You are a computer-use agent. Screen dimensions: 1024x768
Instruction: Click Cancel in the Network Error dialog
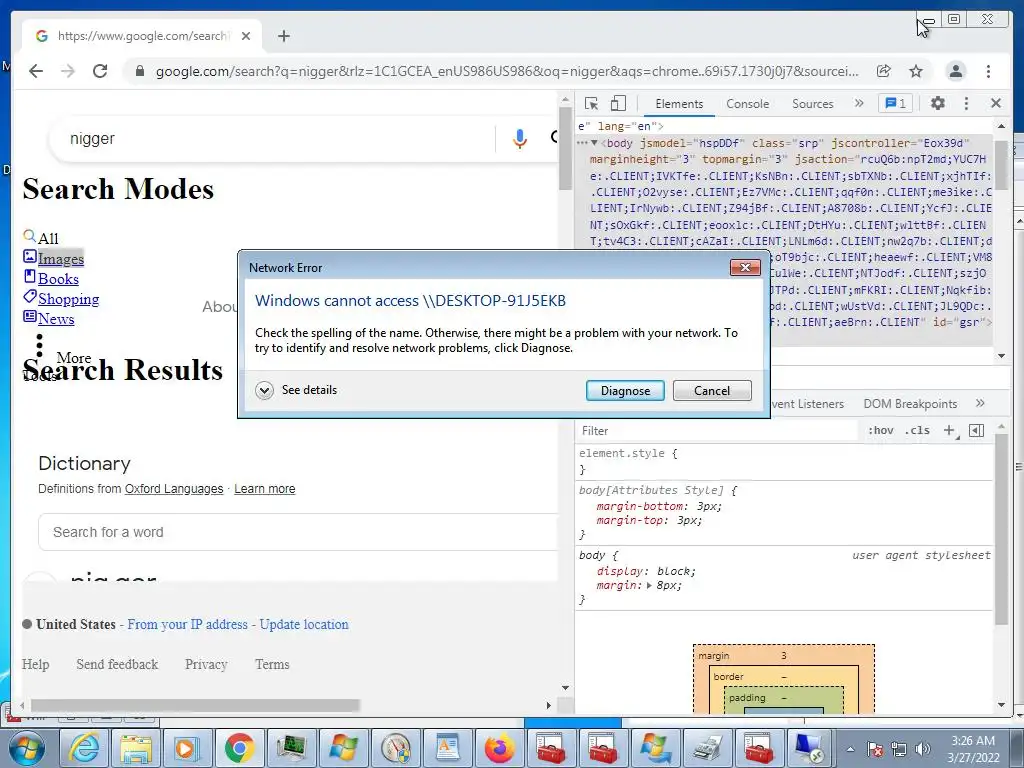coord(712,391)
